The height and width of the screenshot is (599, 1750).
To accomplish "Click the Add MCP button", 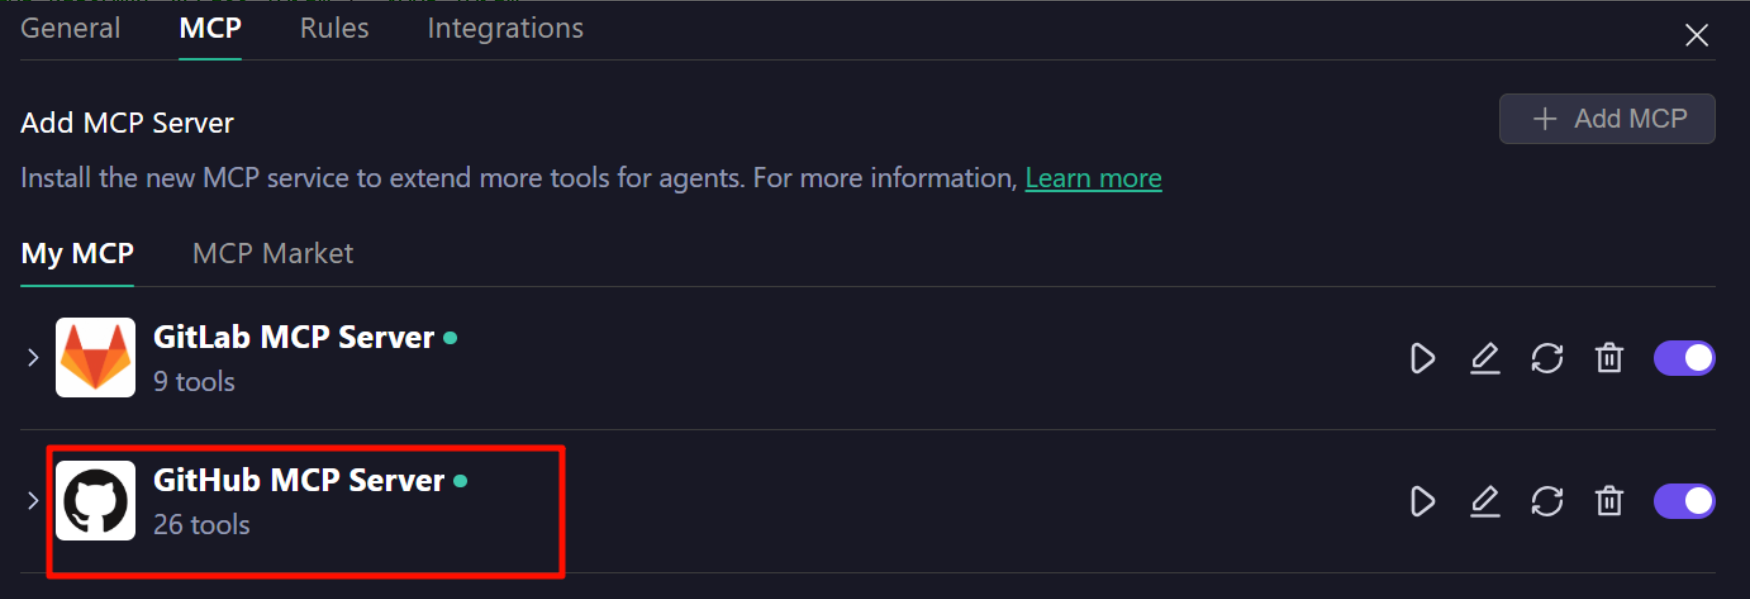I will [1607, 119].
